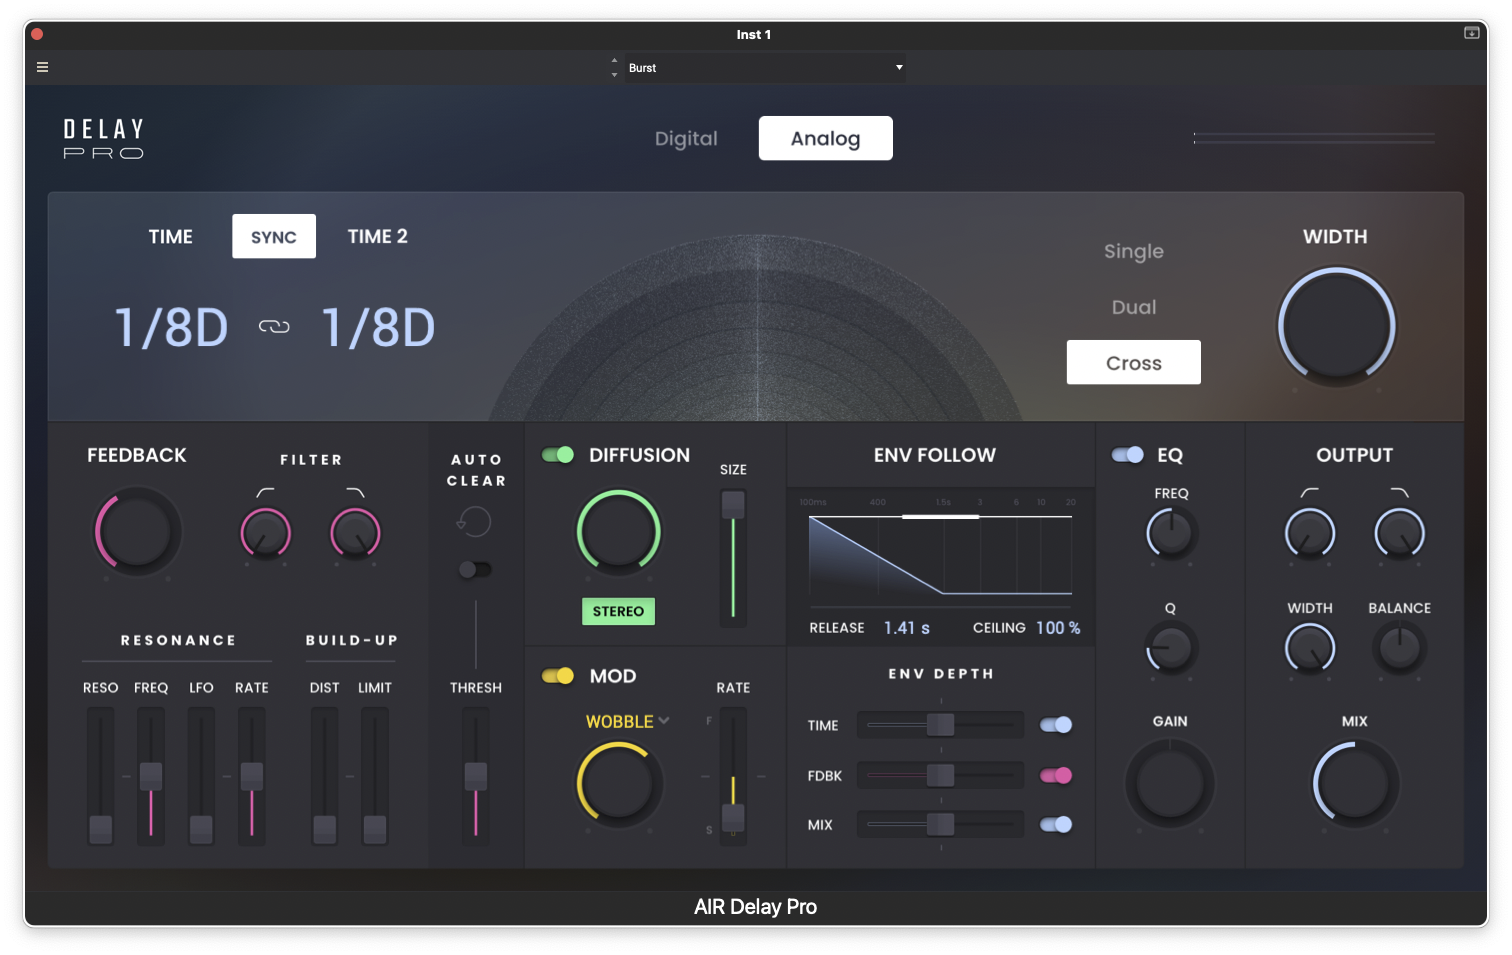Open the Wobble mod type dropdown
The image size is (1512, 955).
(x=627, y=721)
